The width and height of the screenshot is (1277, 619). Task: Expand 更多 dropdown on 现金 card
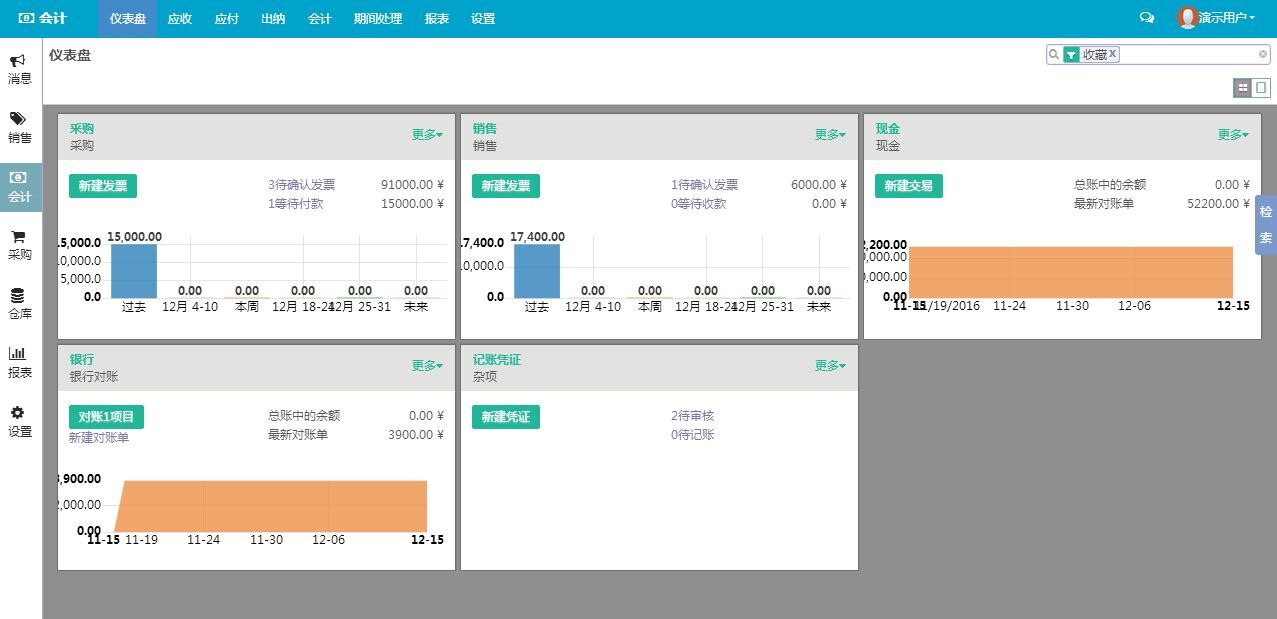pyautogui.click(x=1233, y=135)
